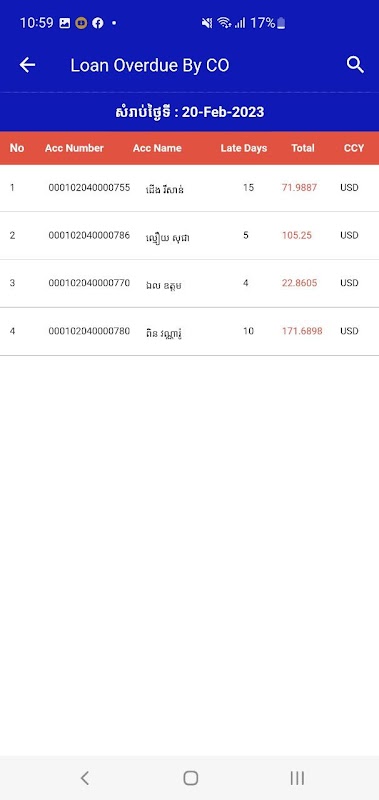Image resolution: width=379 pixels, height=800 pixels.
Task: Open account 000102040000780 row
Action: pos(189,332)
